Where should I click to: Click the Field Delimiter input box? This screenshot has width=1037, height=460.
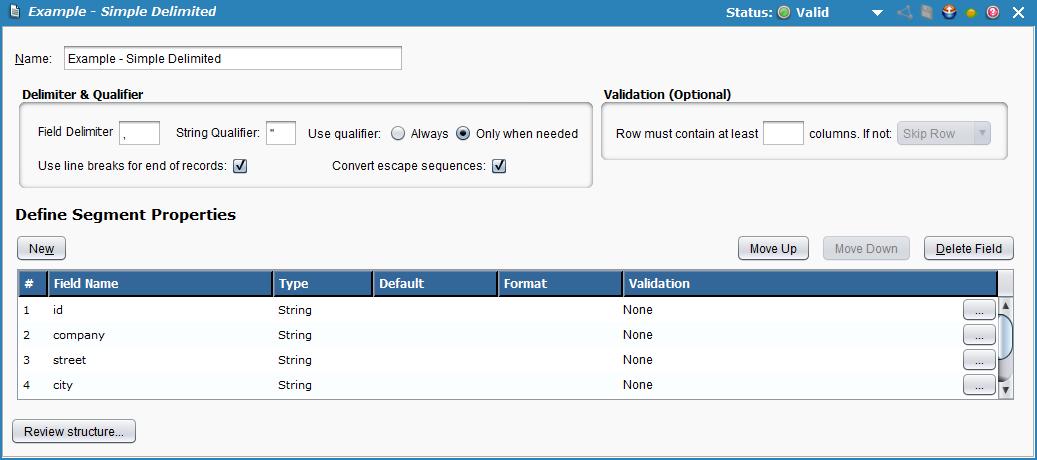(x=139, y=133)
